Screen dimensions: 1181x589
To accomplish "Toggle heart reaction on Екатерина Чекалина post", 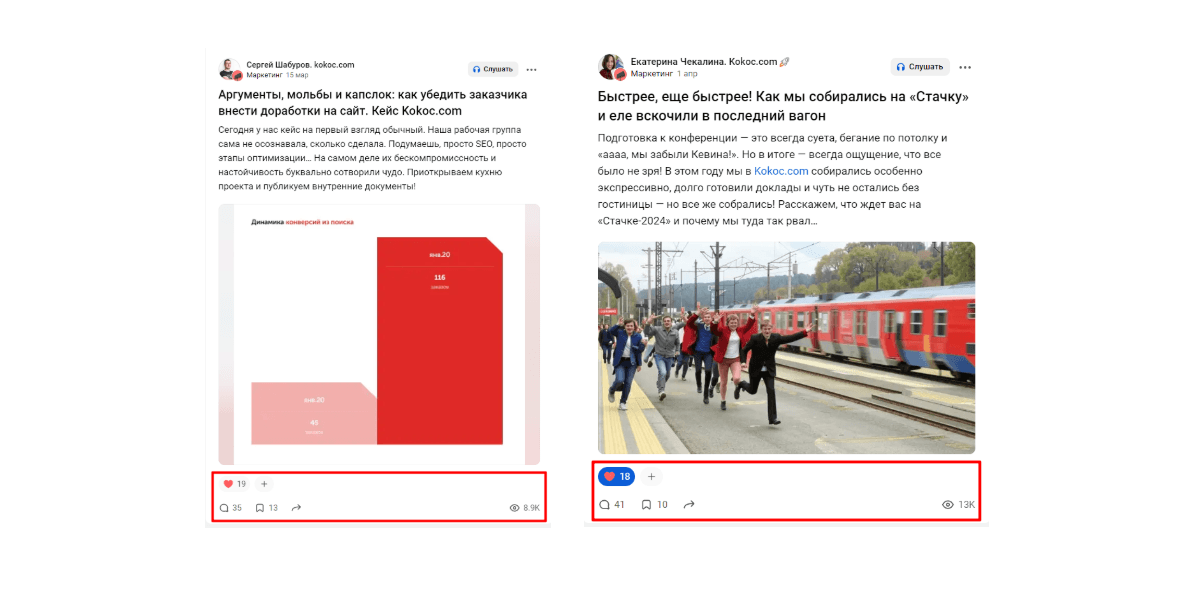I will point(616,477).
